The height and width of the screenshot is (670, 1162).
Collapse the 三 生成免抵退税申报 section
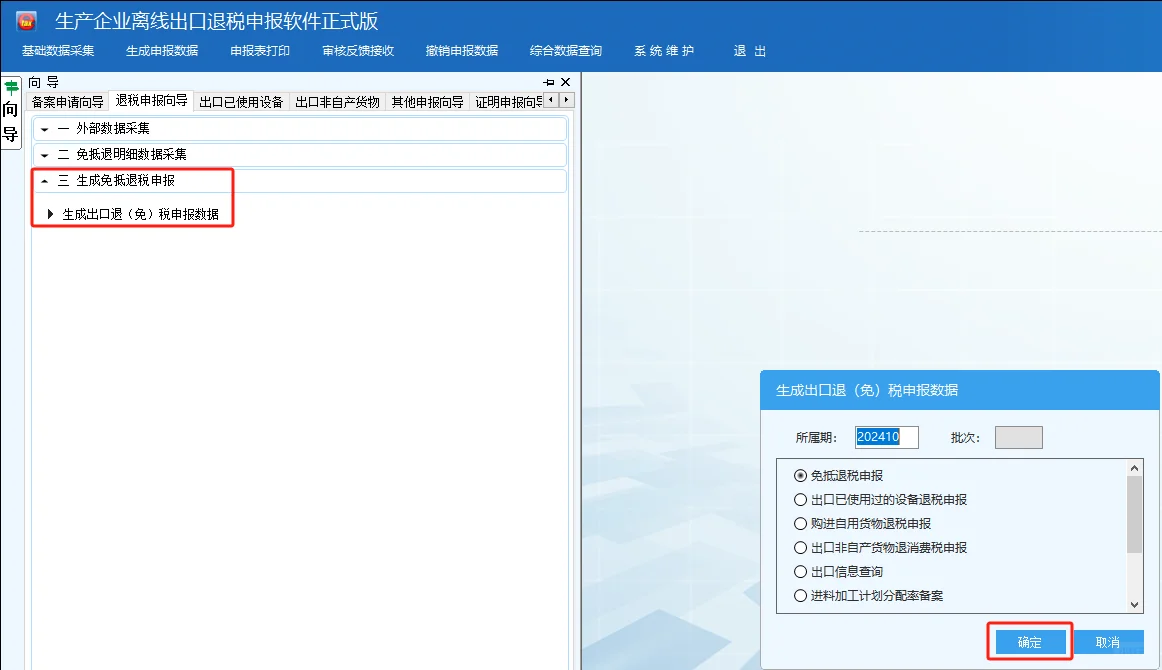coord(44,182)
